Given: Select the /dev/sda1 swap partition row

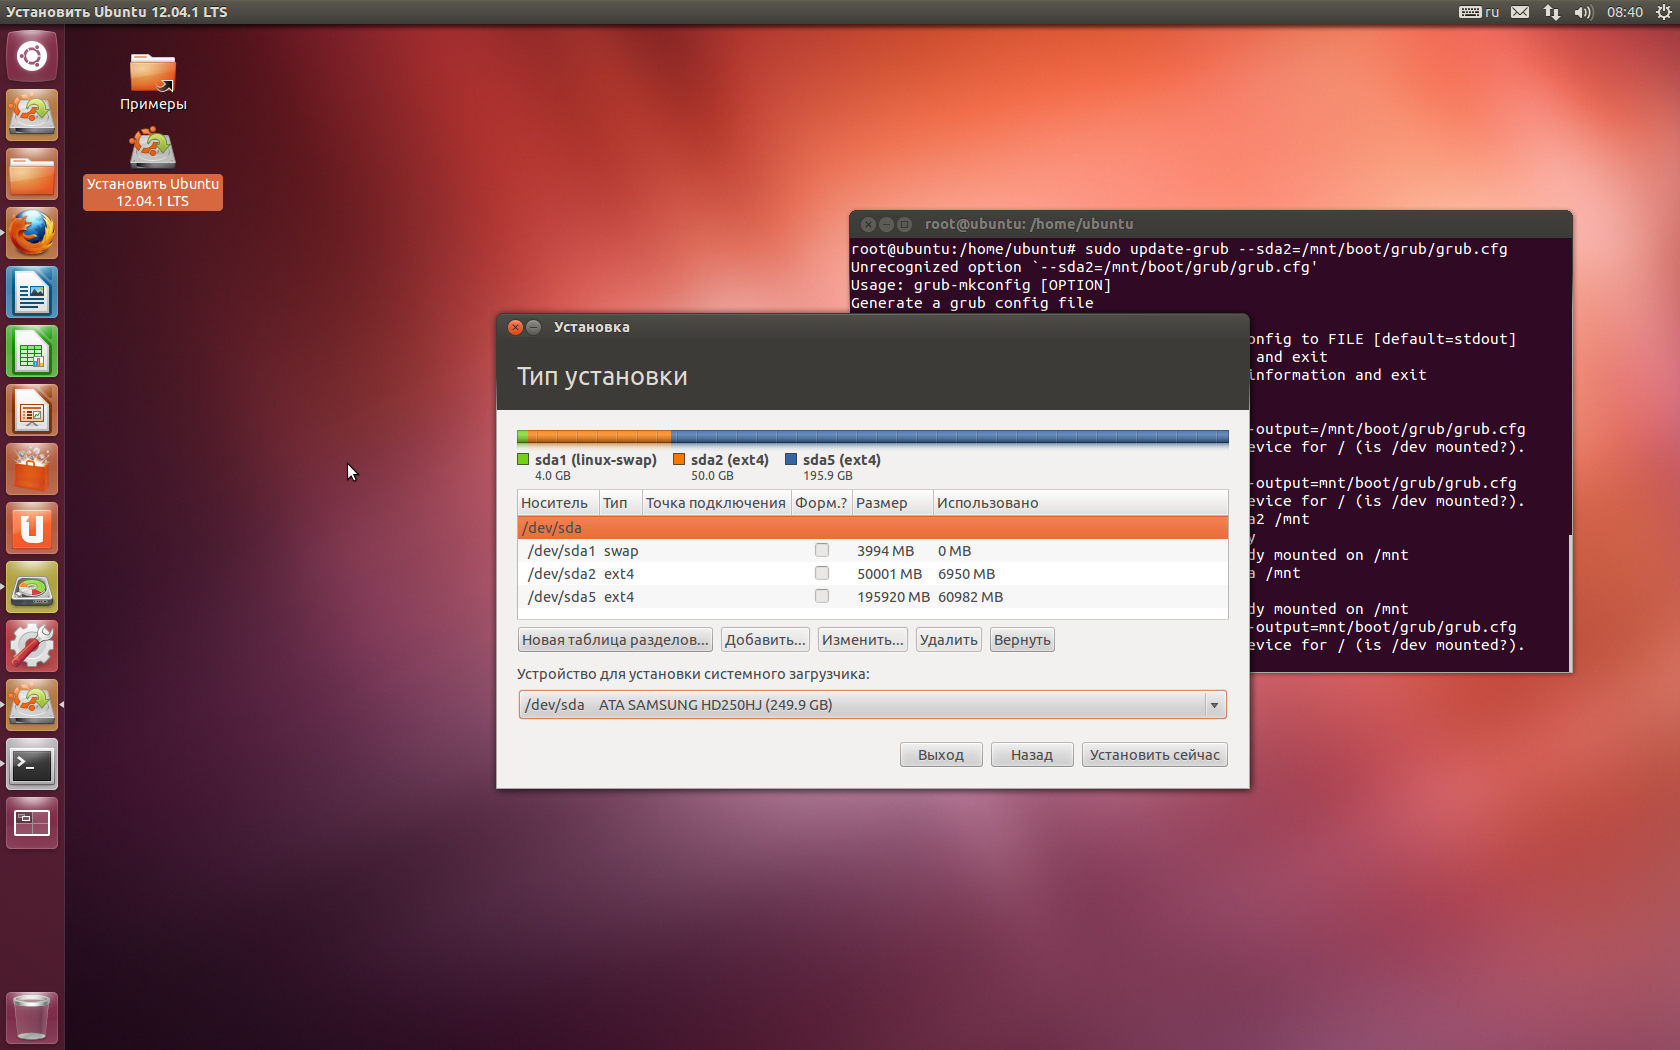Looking at the screenshot, I should click(872, 551).
